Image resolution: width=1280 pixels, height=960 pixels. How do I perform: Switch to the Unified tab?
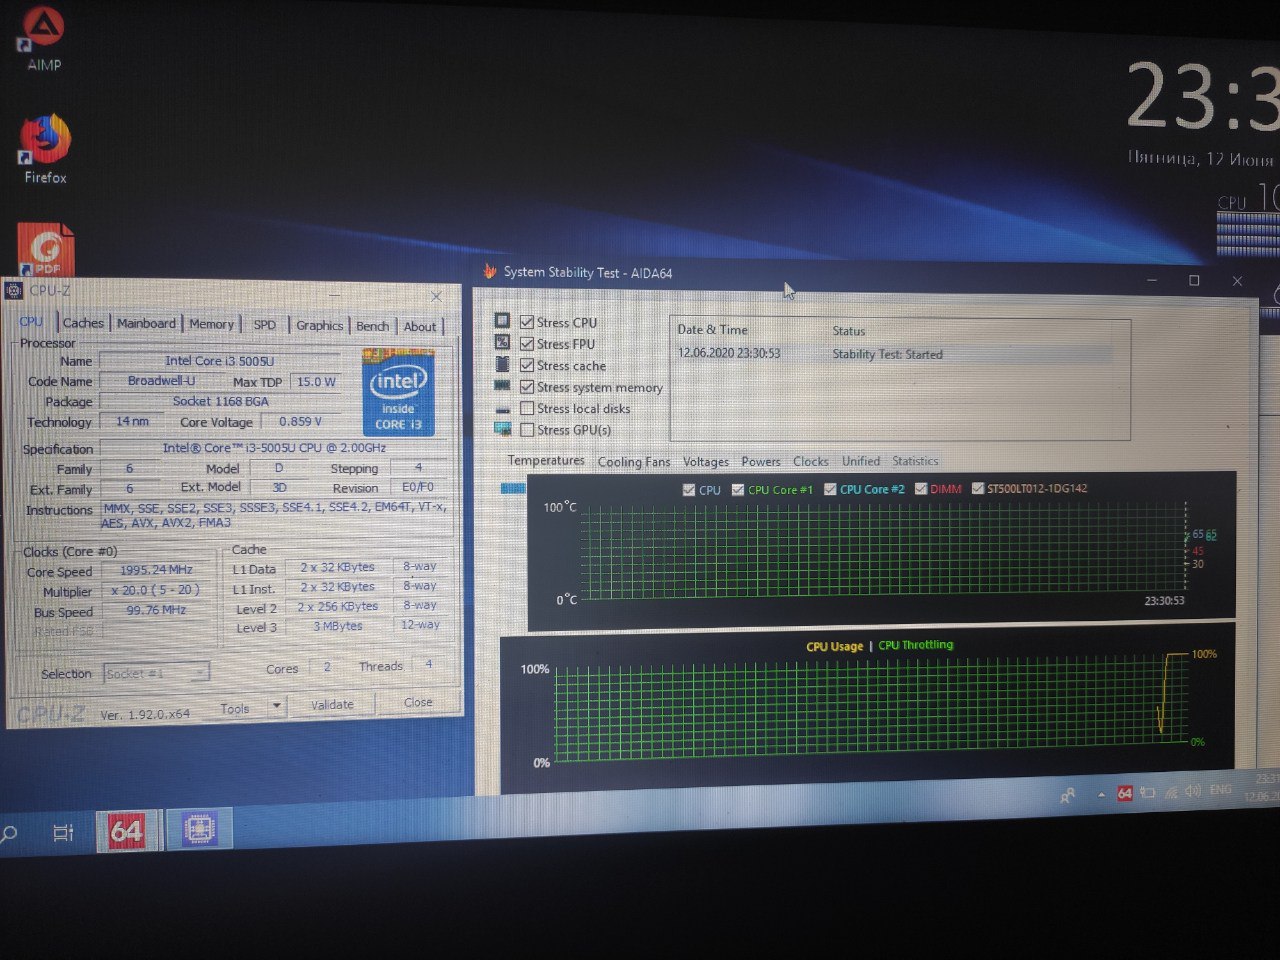[861, 461]
